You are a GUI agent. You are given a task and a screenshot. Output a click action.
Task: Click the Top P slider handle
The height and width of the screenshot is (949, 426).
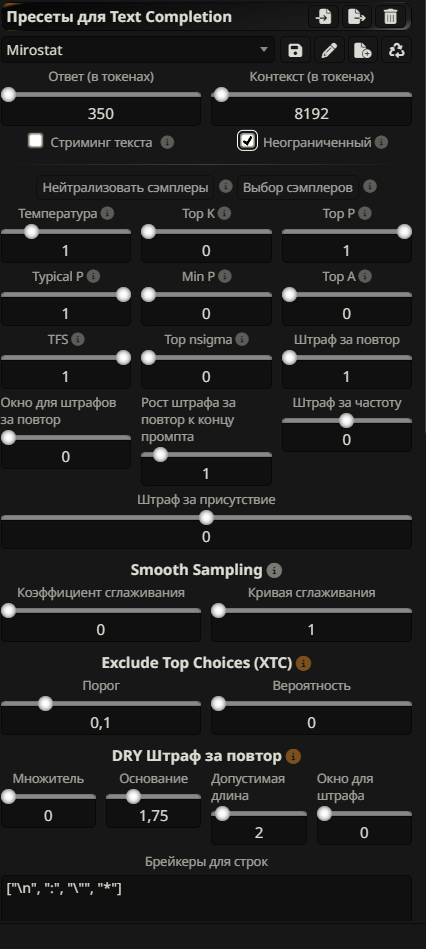pyautogui.click(x=404, y=232)
